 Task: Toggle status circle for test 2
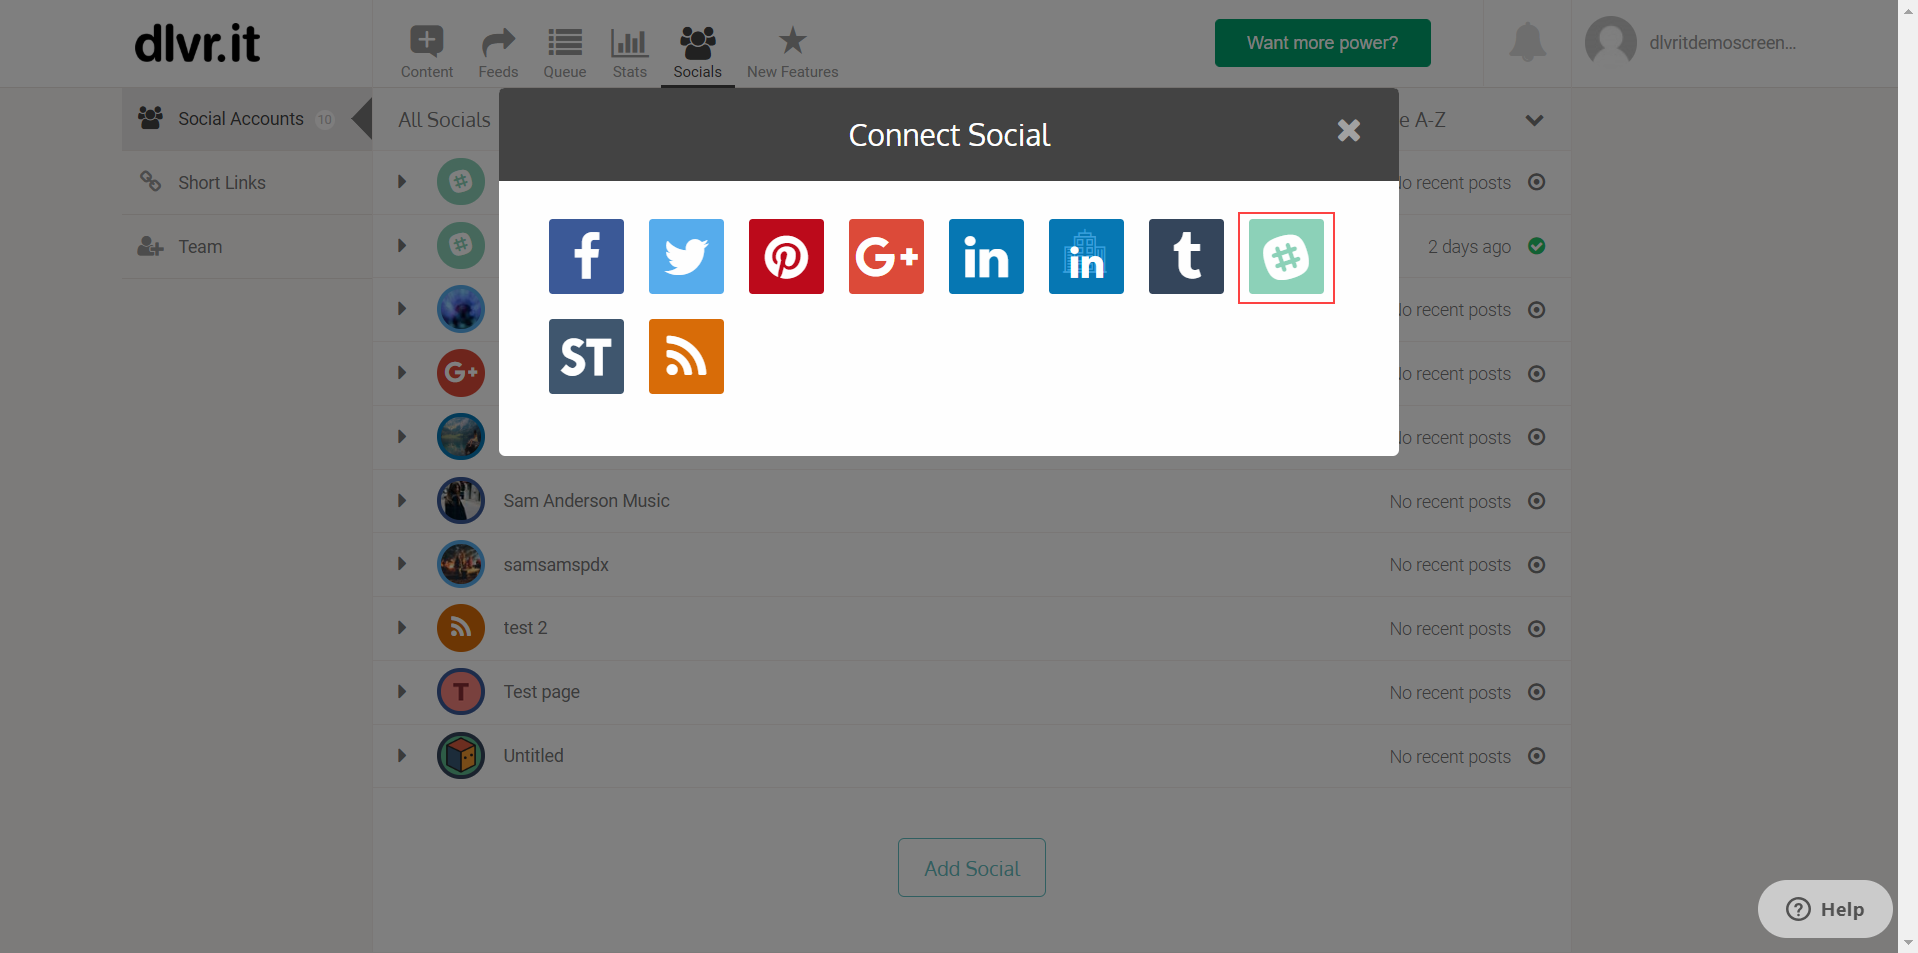click(1537, 629)
